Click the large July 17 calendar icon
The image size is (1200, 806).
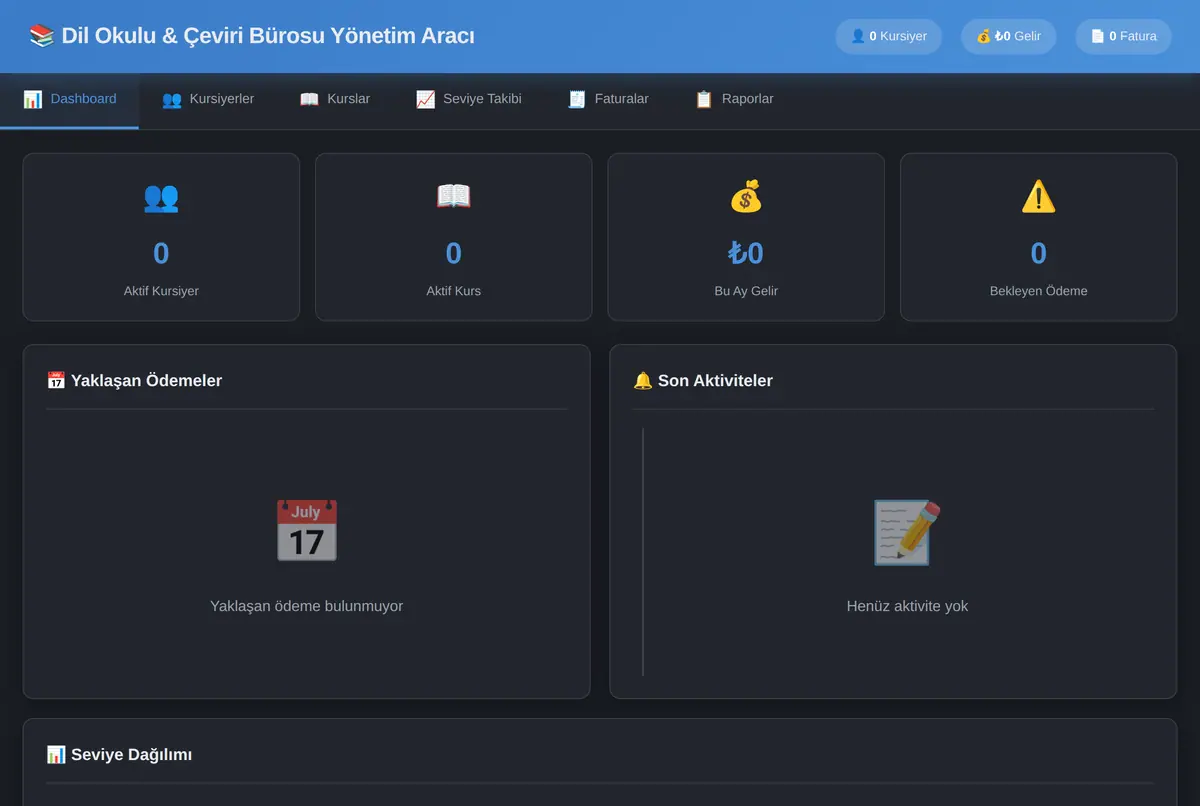306,531
